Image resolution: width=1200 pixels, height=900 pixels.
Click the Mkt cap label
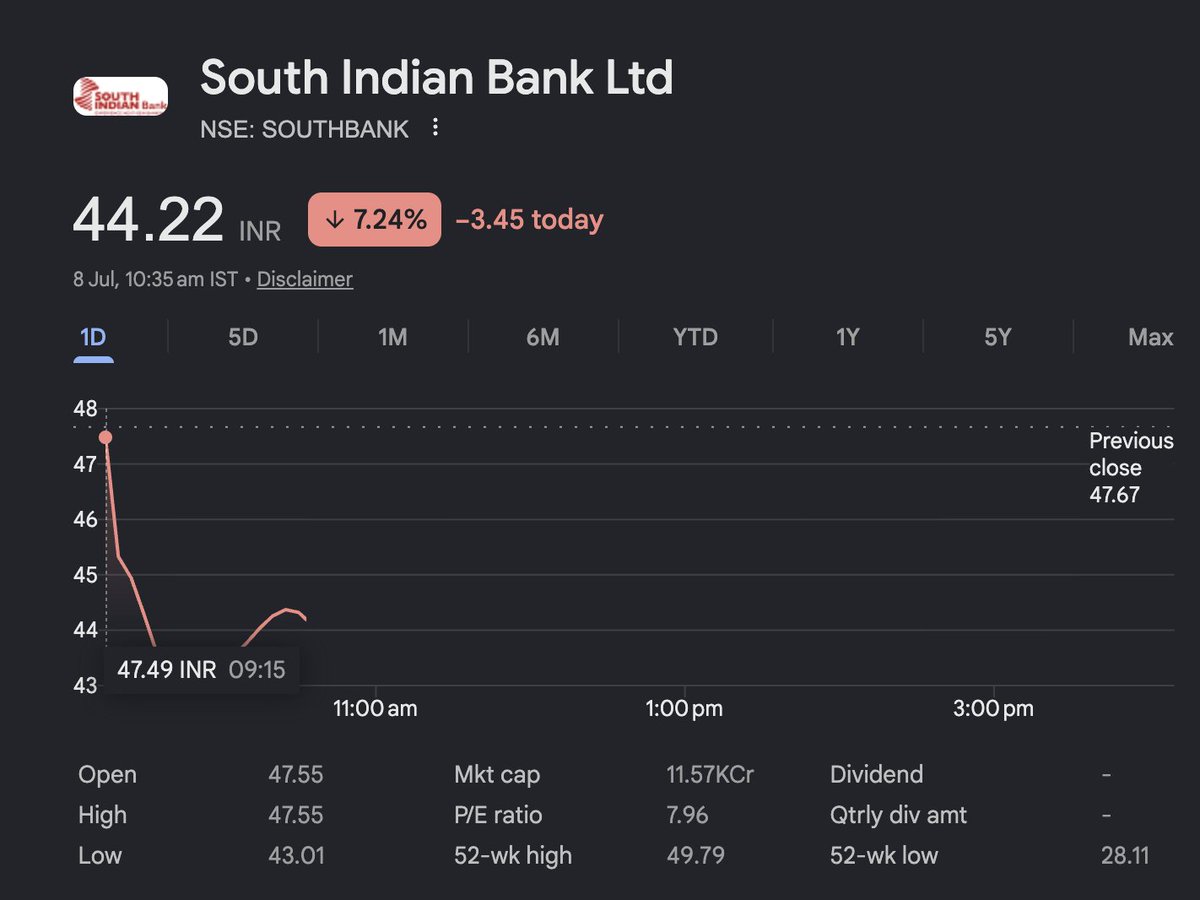497,775
